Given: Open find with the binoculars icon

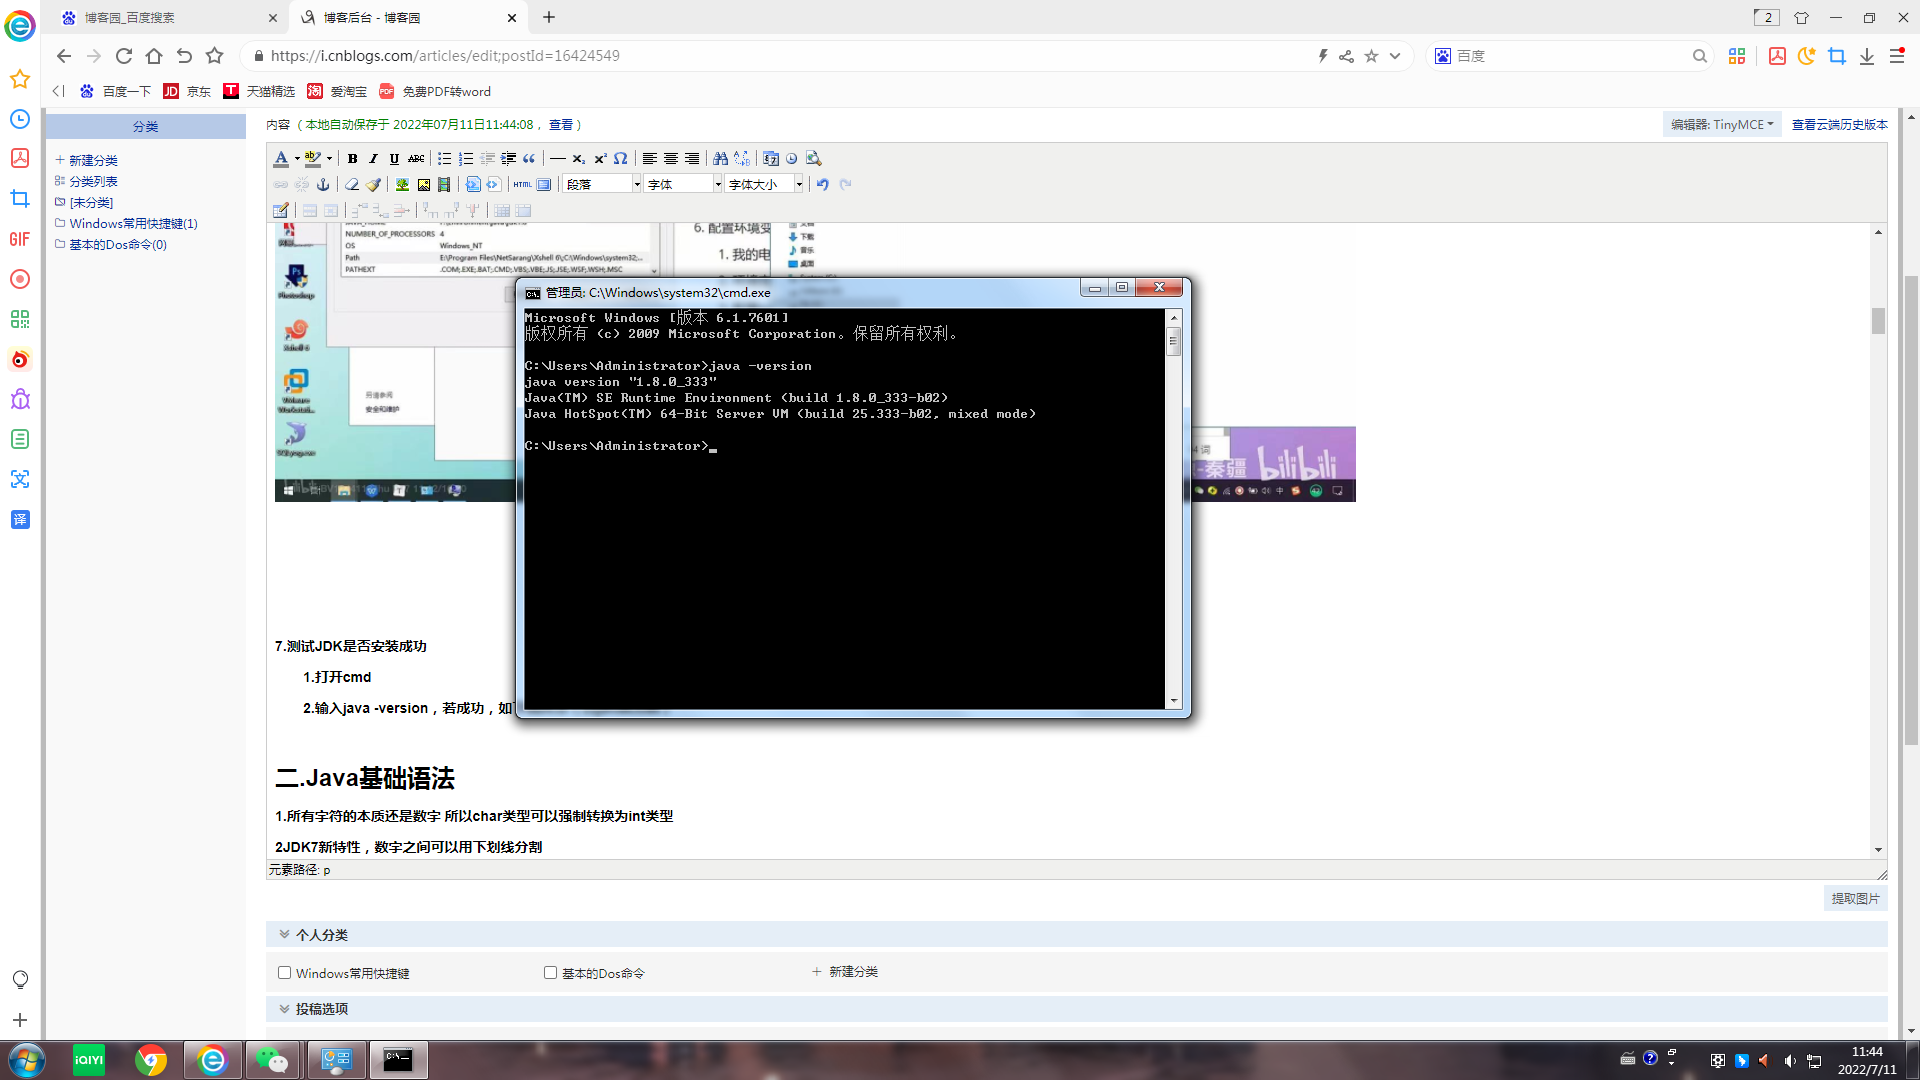Looking at the screenshot, I should pyautogui.click(x=720, y=158).
